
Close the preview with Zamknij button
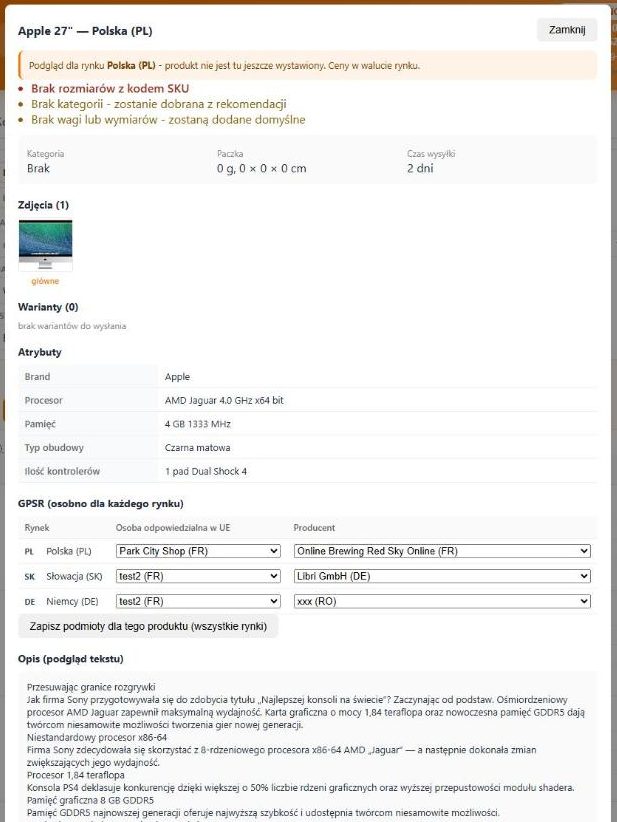tap(567, 30)
